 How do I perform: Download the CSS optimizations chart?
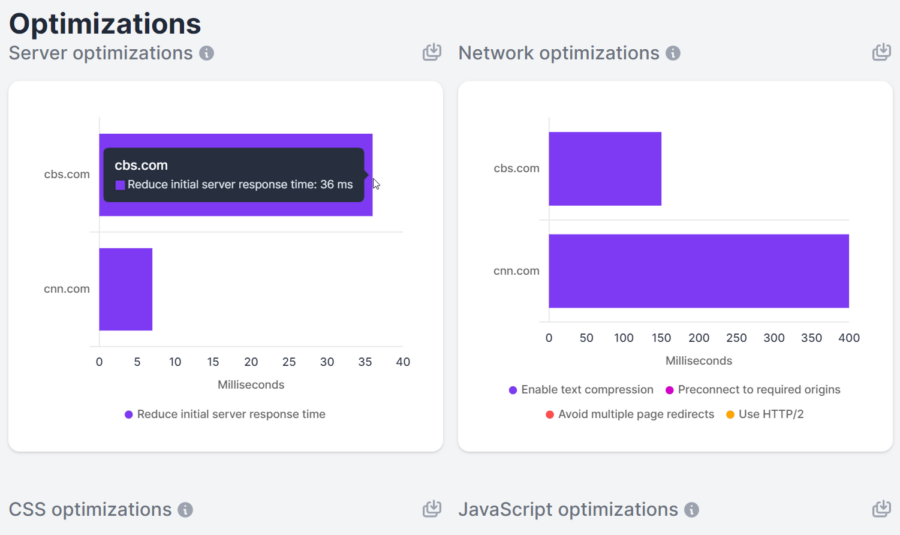point(432,509)
